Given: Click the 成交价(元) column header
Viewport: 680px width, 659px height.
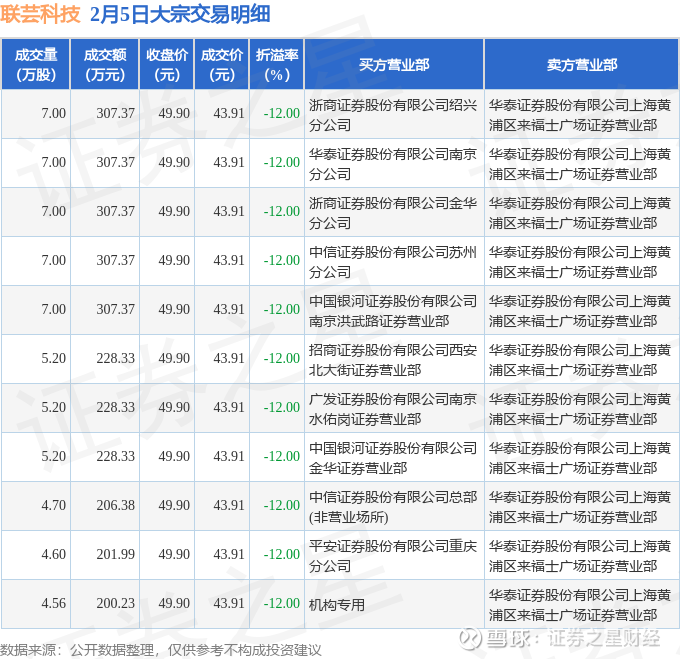Looking at the screenshot, I should pyautogui.click(x=222, y=64).
